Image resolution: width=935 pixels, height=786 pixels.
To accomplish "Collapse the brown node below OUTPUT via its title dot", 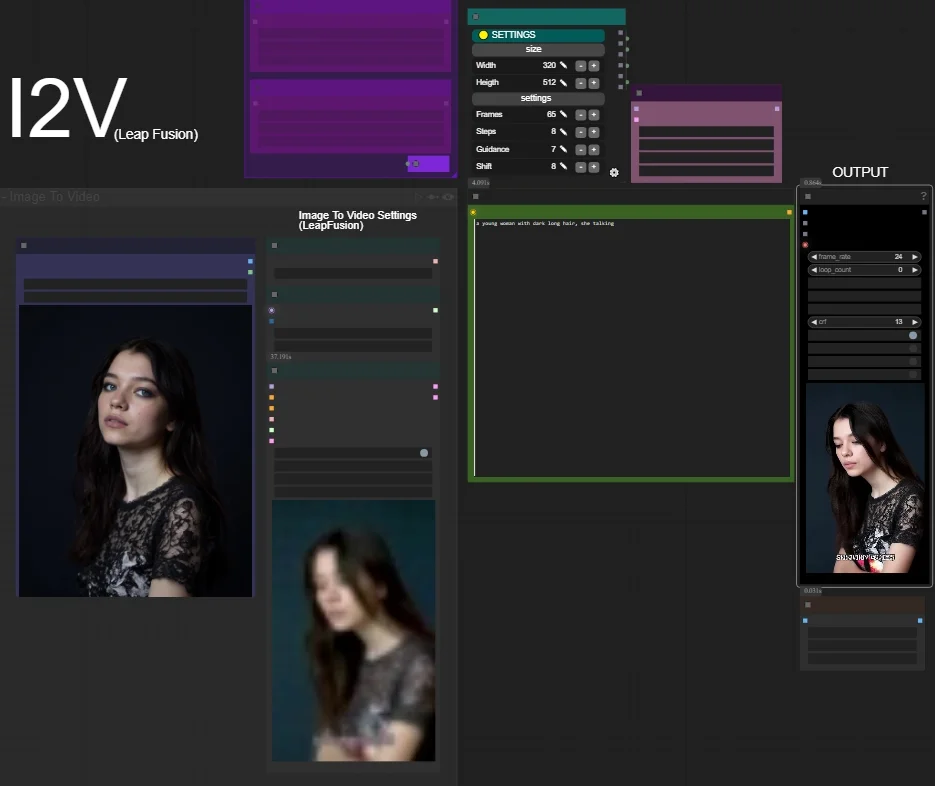I will [808, 605].
